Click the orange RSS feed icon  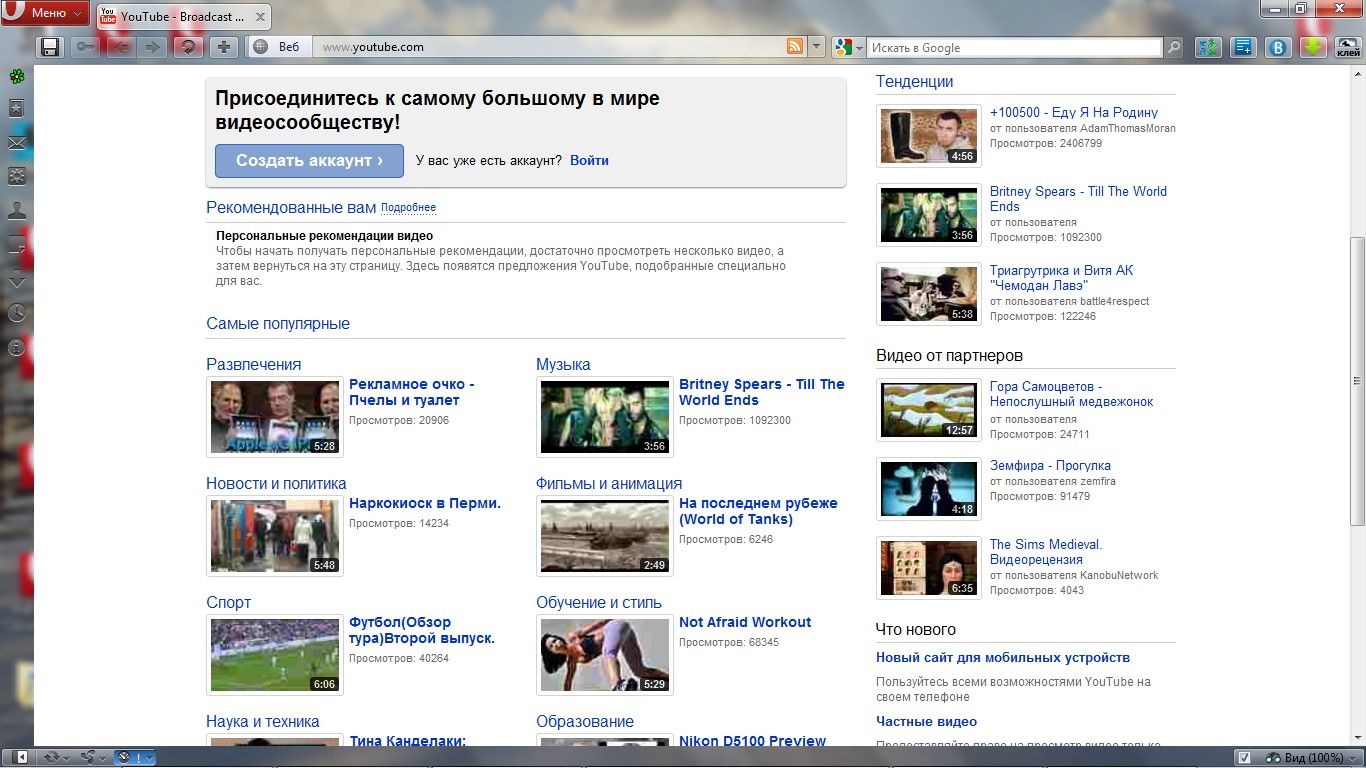(x=795, y=47)
